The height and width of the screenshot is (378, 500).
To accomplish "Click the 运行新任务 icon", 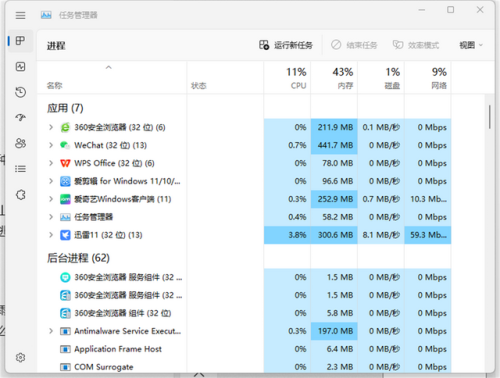I will 264,45.
